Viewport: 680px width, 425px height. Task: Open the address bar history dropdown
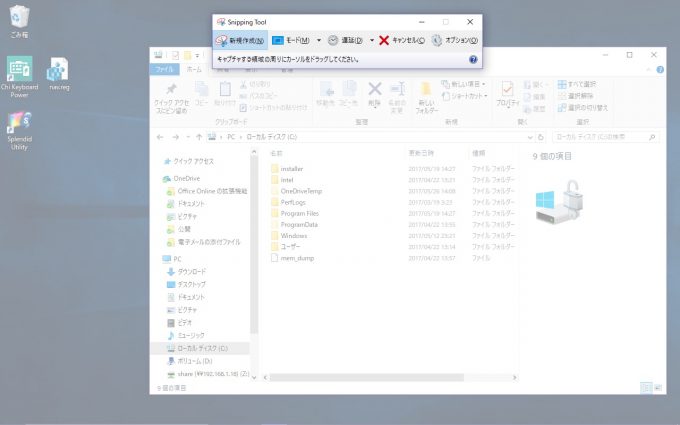[x=530, y=137]
